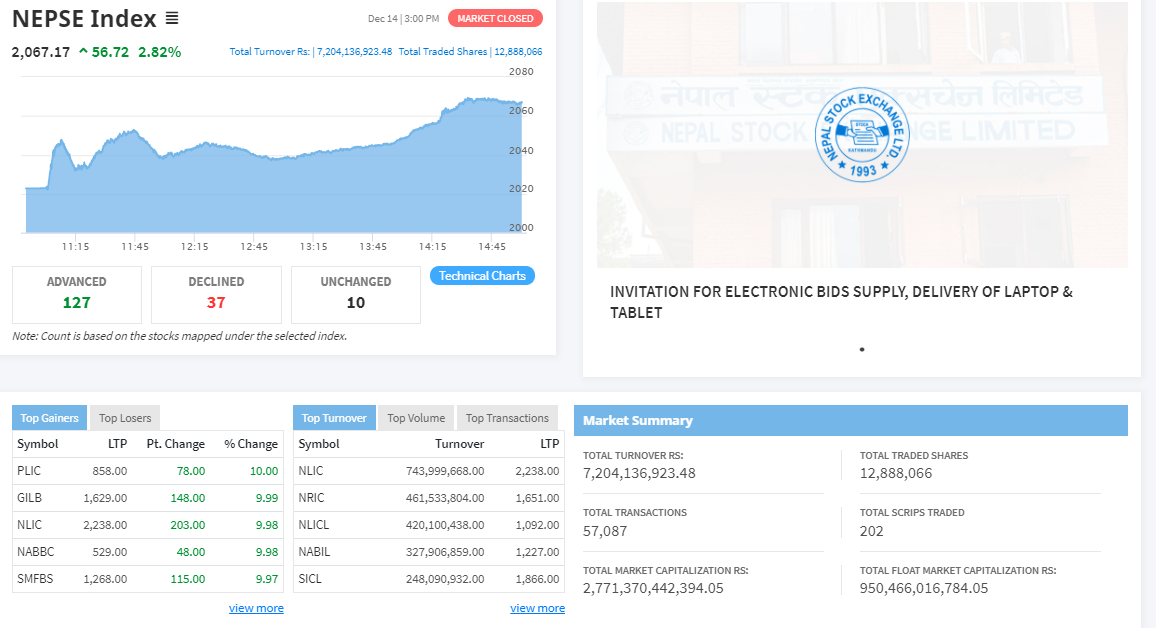Screen dimensions: 1156x628
Task: Click NABIL symbol in Top Turnover
Action: [314, 552]
